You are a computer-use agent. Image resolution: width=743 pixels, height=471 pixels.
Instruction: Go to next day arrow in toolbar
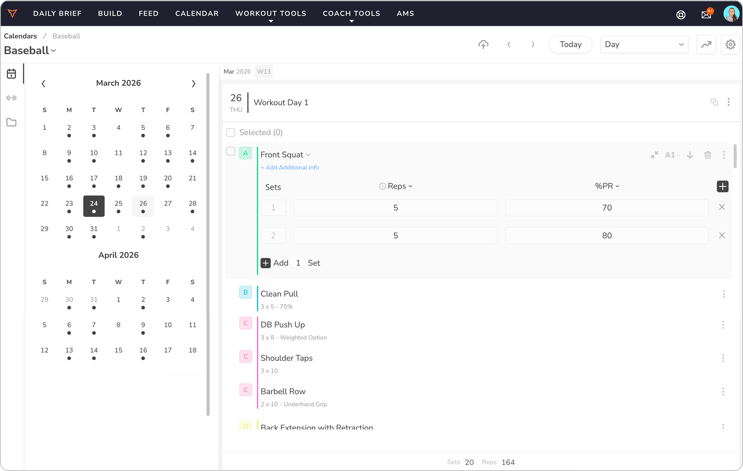point(533,45)
